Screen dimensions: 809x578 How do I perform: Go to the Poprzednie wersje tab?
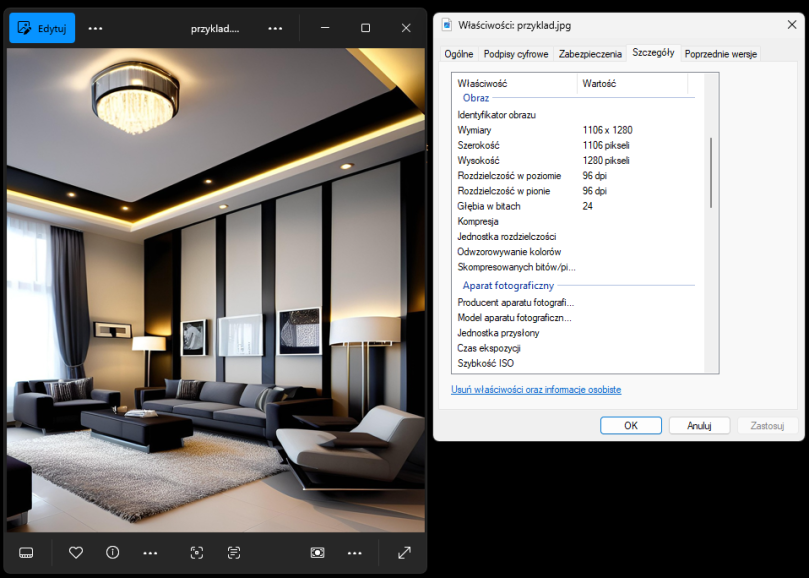click(x=720, y=54)
